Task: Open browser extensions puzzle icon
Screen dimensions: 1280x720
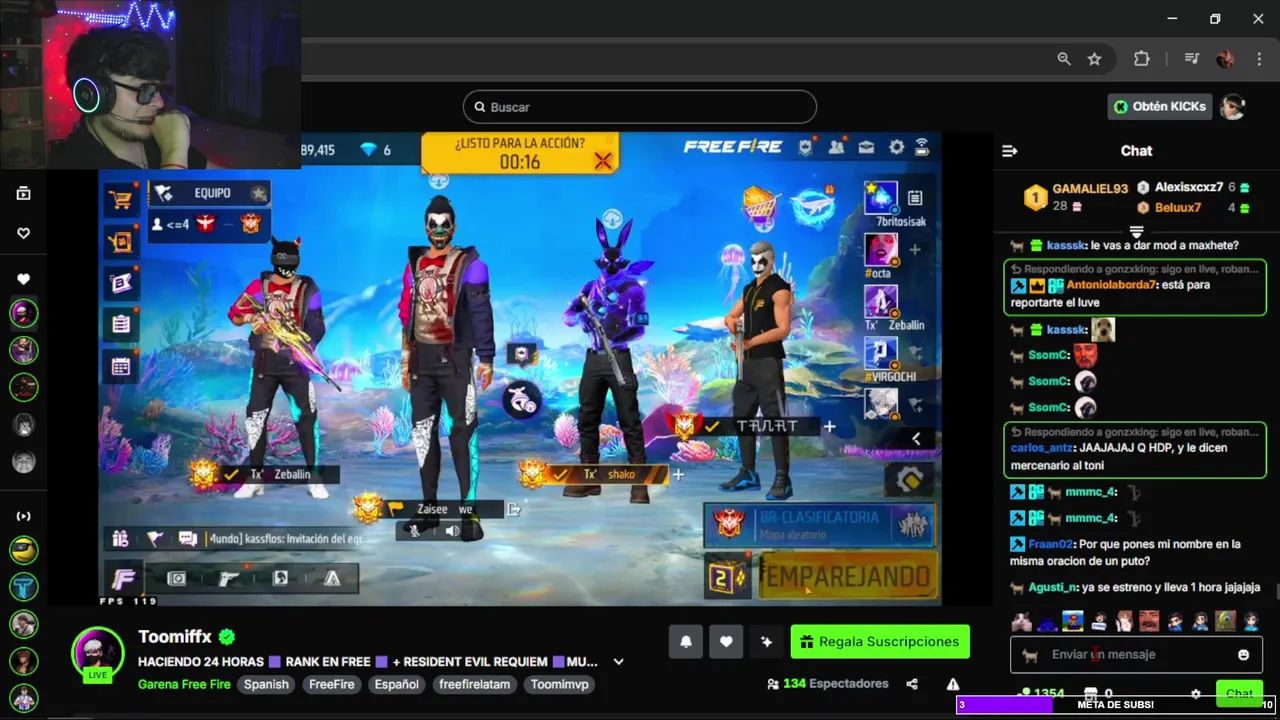Action: (1142, 59)
